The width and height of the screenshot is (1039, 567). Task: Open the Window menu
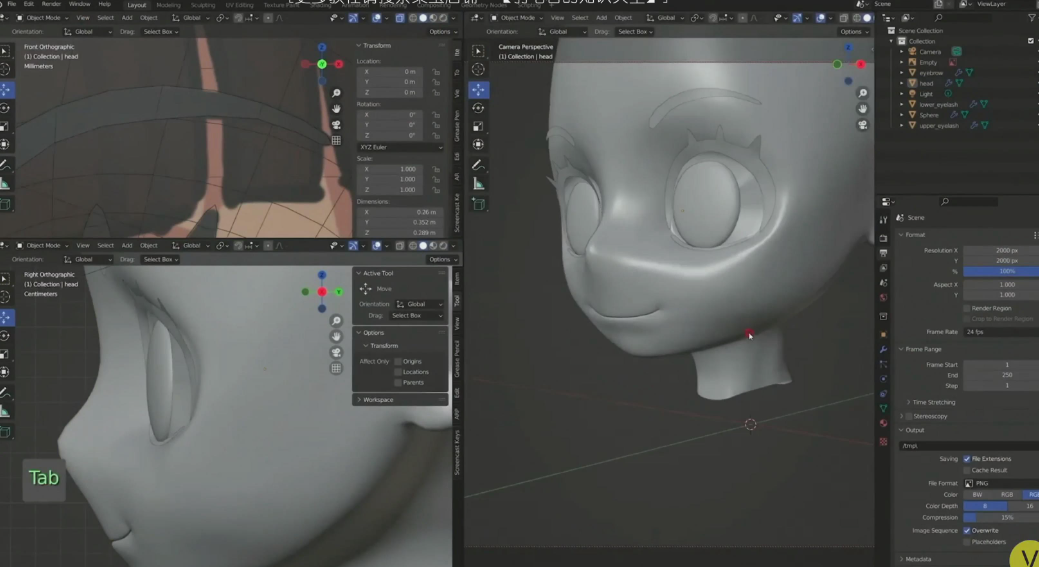click(x=80, y=4)
